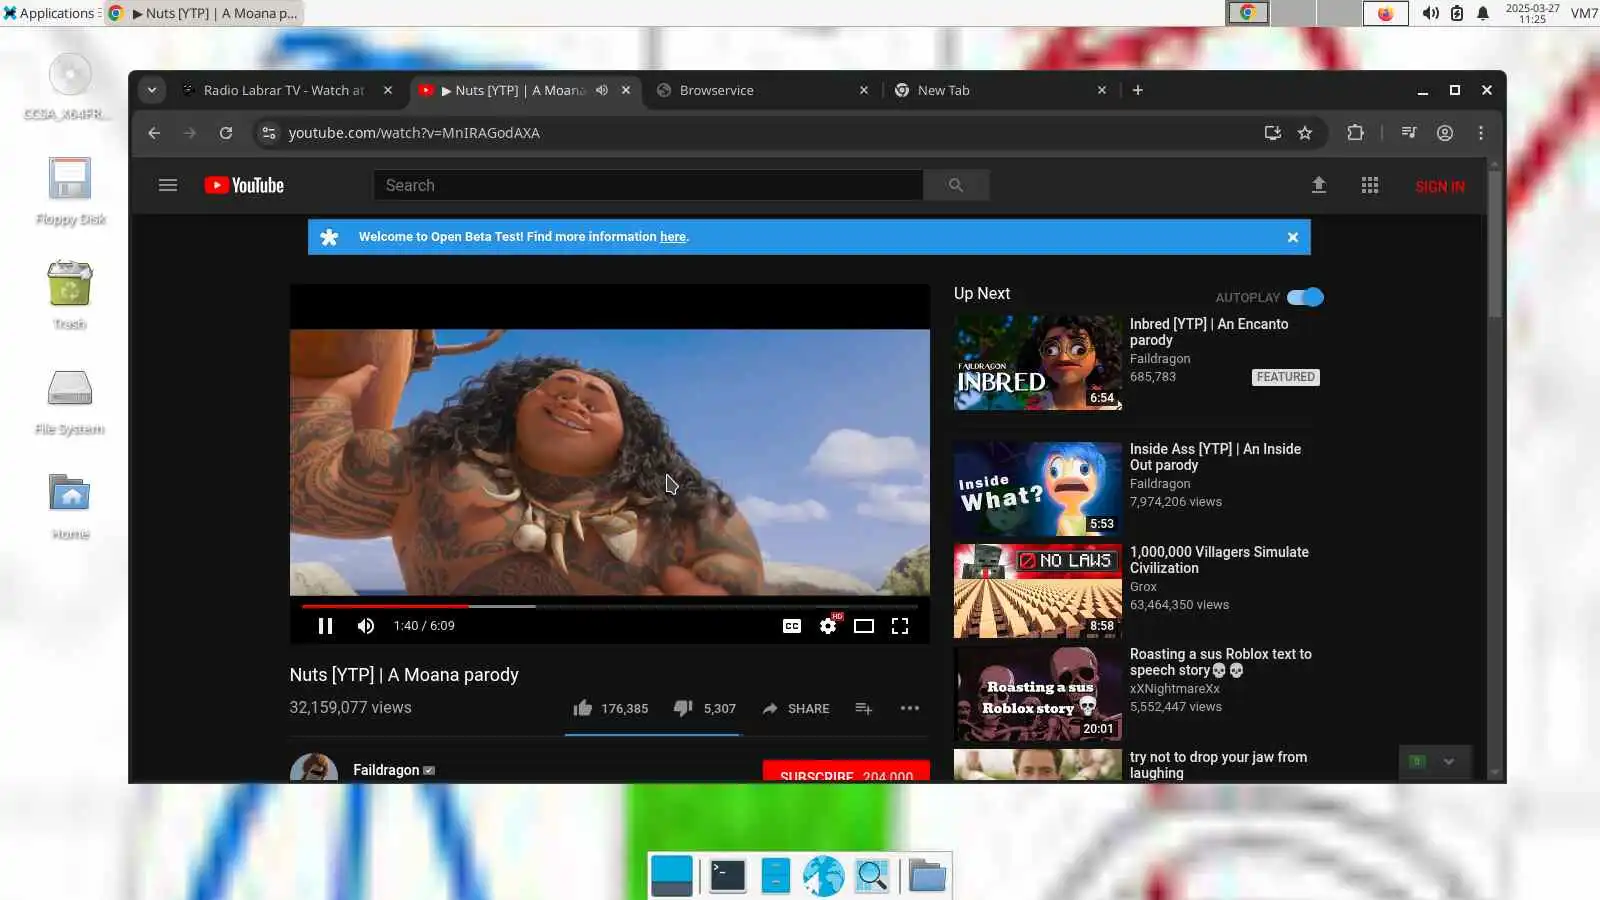The image size is (1600, 900).
Task: Open the application finder magnifier in dock
Action: [x=872, y=876]
